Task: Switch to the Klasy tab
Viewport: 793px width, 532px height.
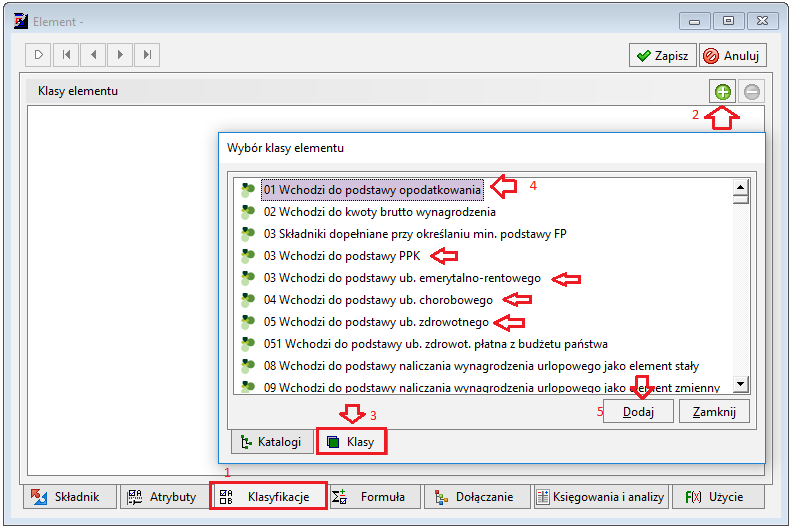Action: coord(351,441)
